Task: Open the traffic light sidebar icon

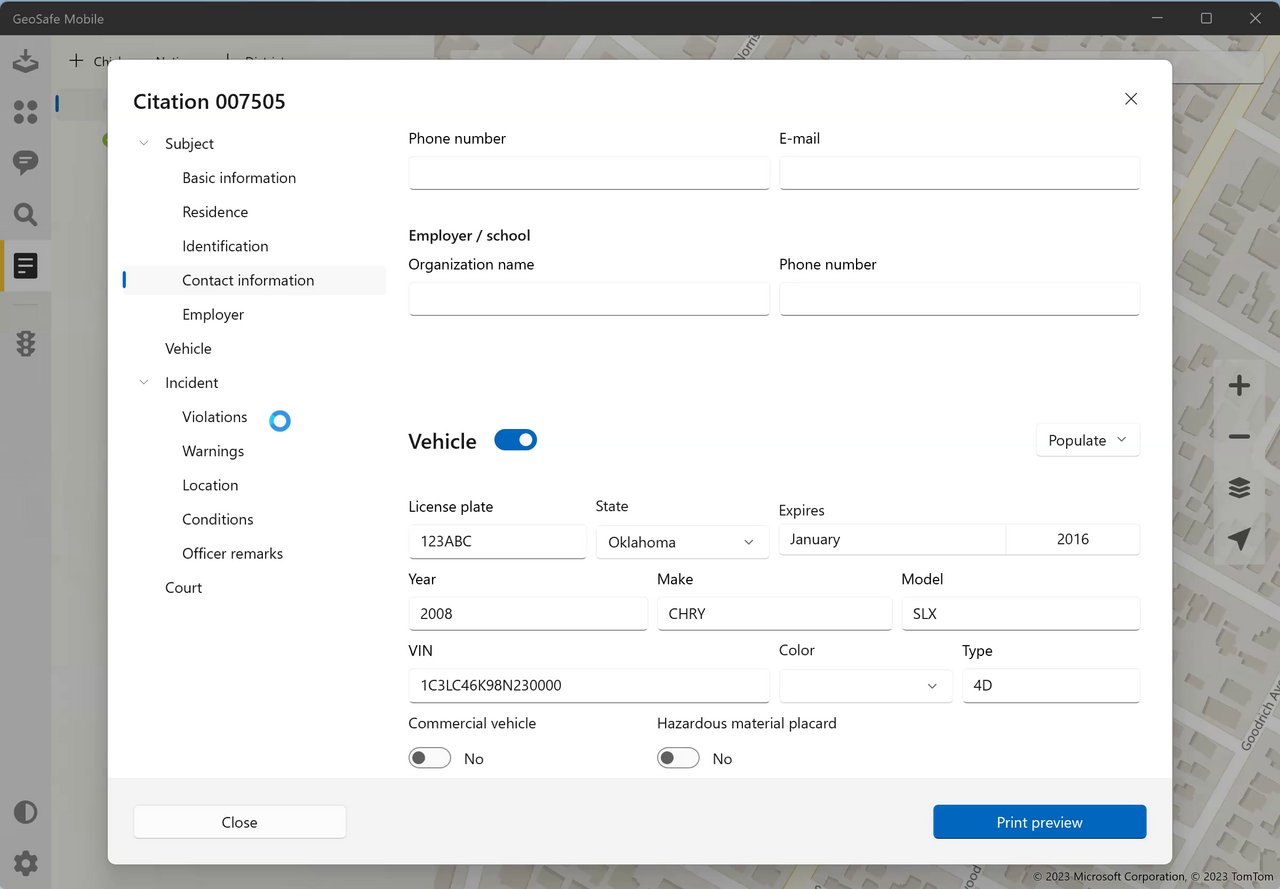Action: [x=25, y=344]
